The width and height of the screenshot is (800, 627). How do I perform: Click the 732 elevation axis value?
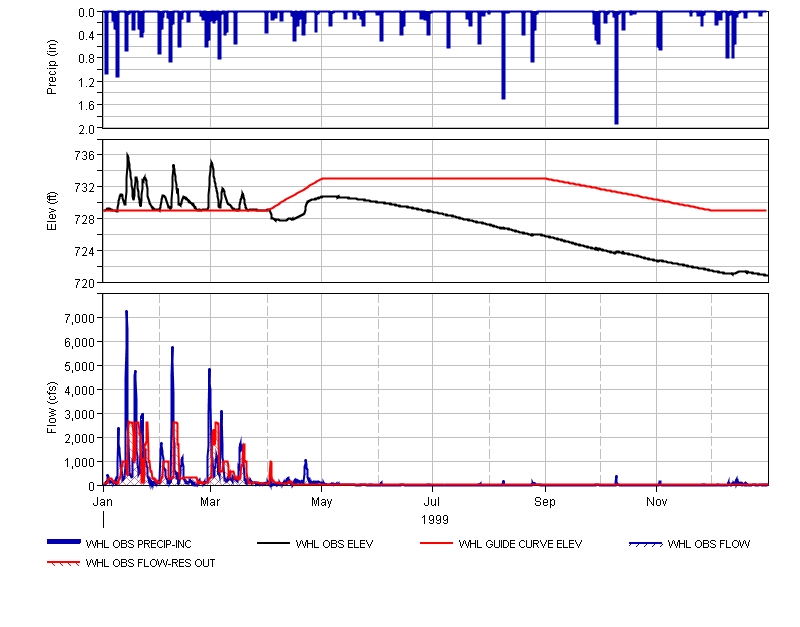pos(85,187)
